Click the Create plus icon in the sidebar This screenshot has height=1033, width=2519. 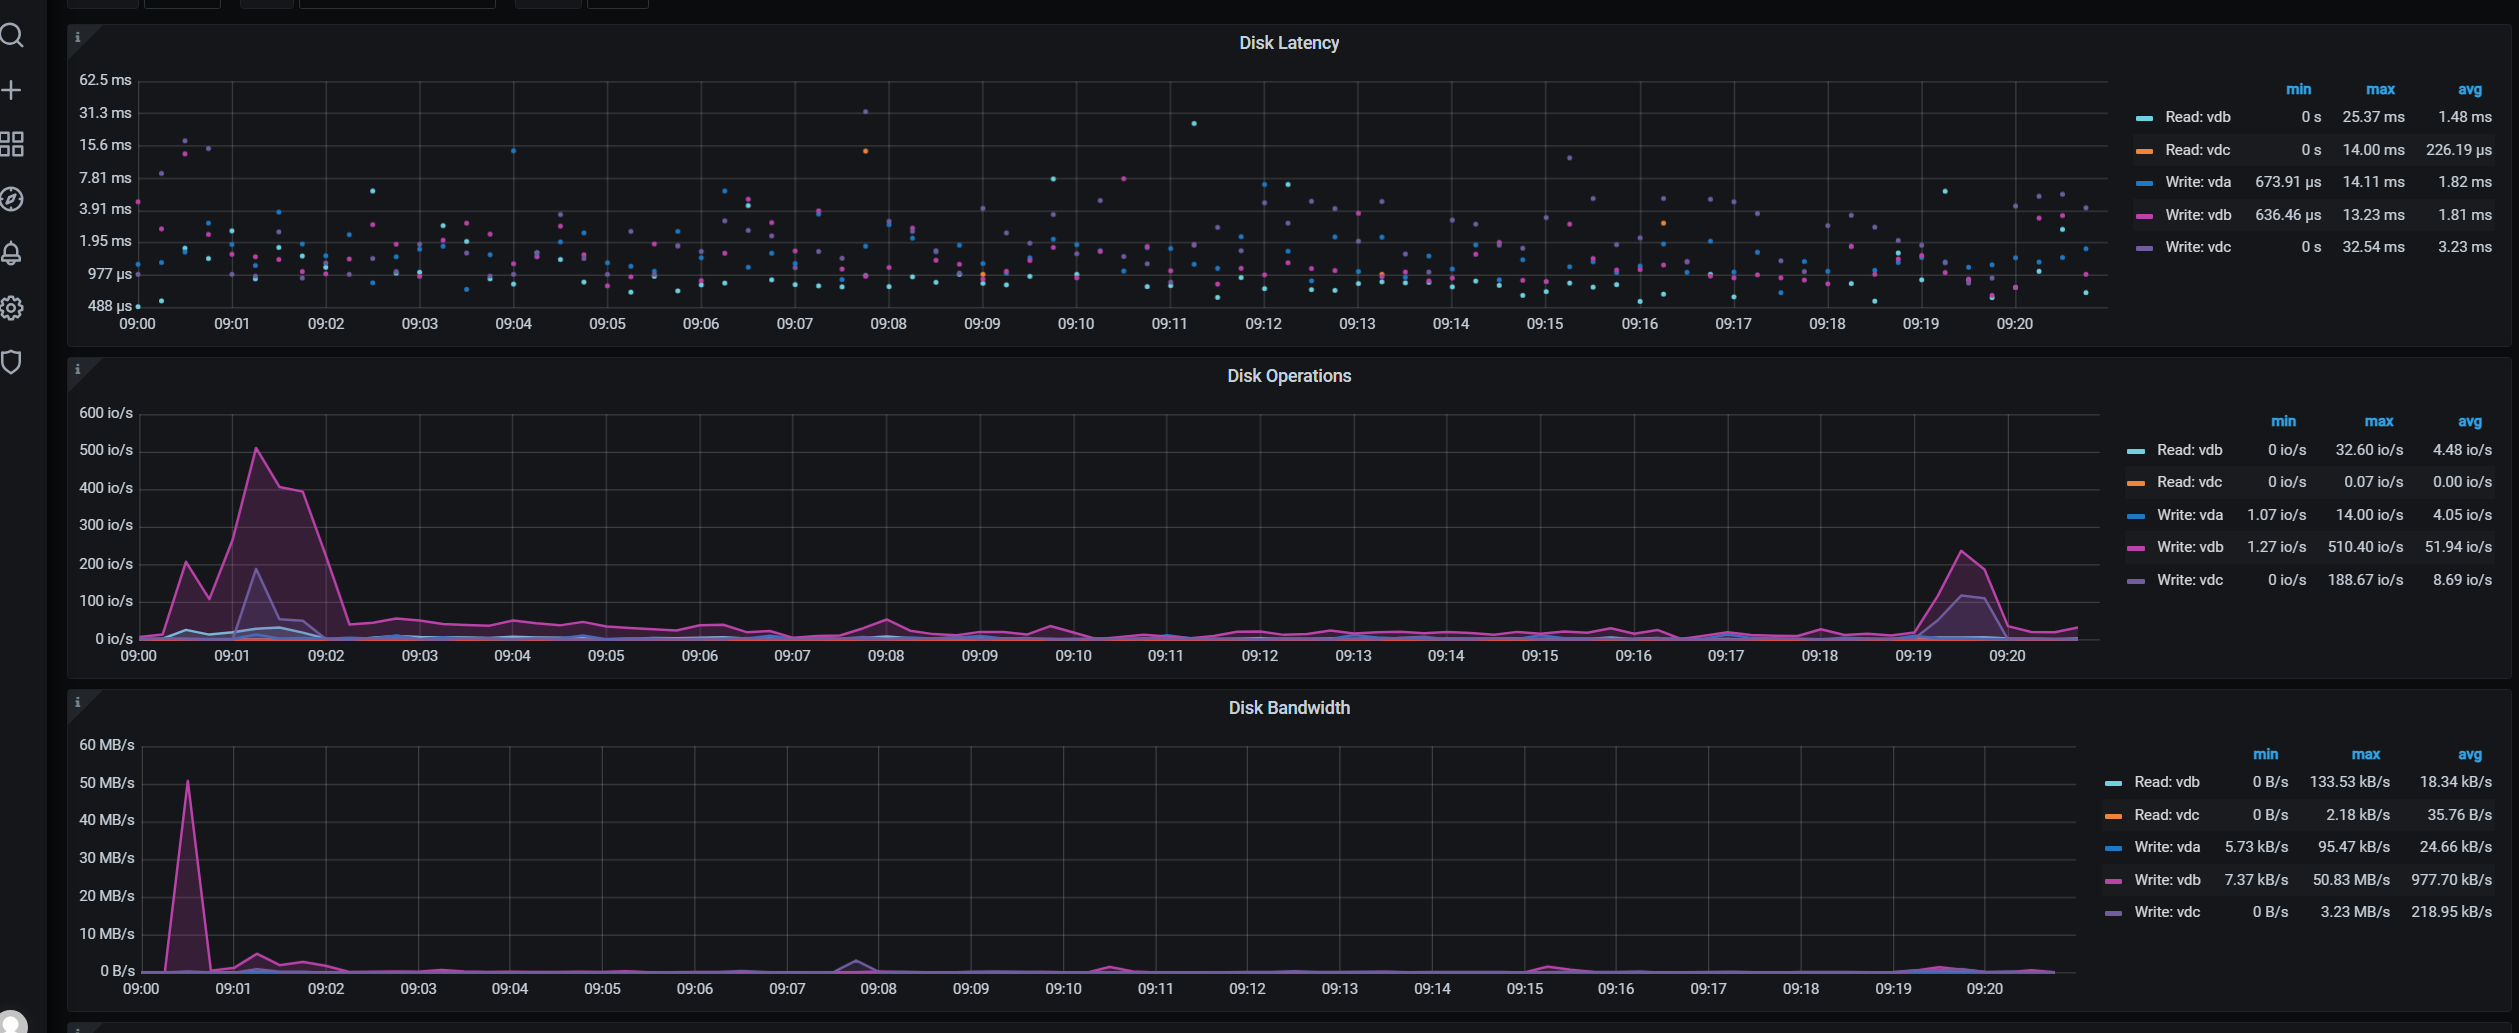12,90
